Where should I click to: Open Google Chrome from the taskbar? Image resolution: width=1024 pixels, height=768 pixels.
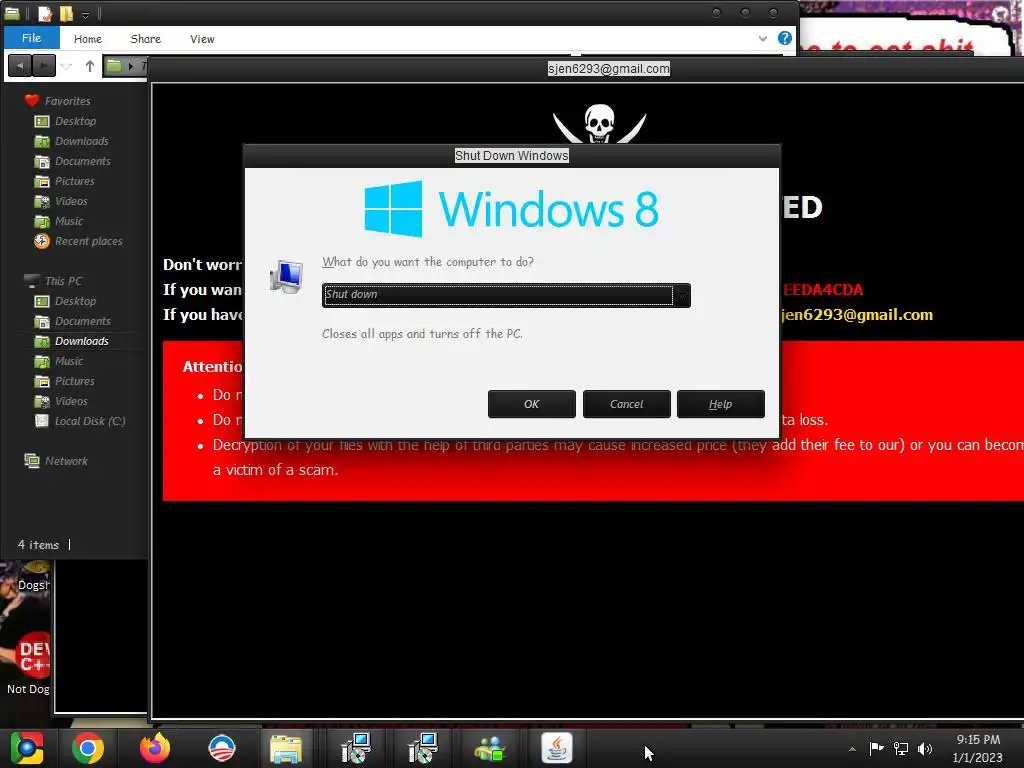point(88,748)
